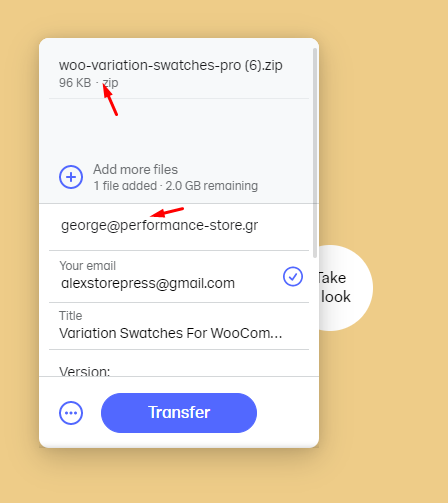Click the verified email checkmark icon
This screenshot has height=503, width=448.
(293, 276)
